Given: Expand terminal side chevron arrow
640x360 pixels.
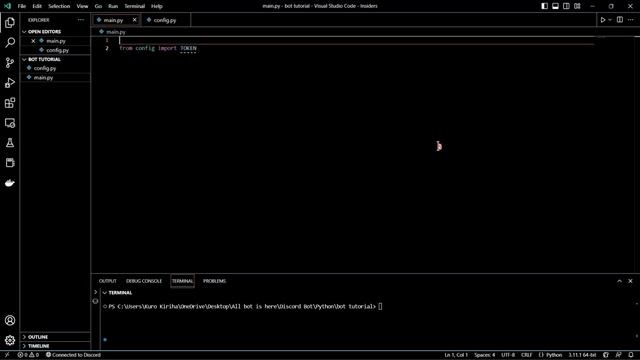Looking at the screenshot, I should (96, 292).
